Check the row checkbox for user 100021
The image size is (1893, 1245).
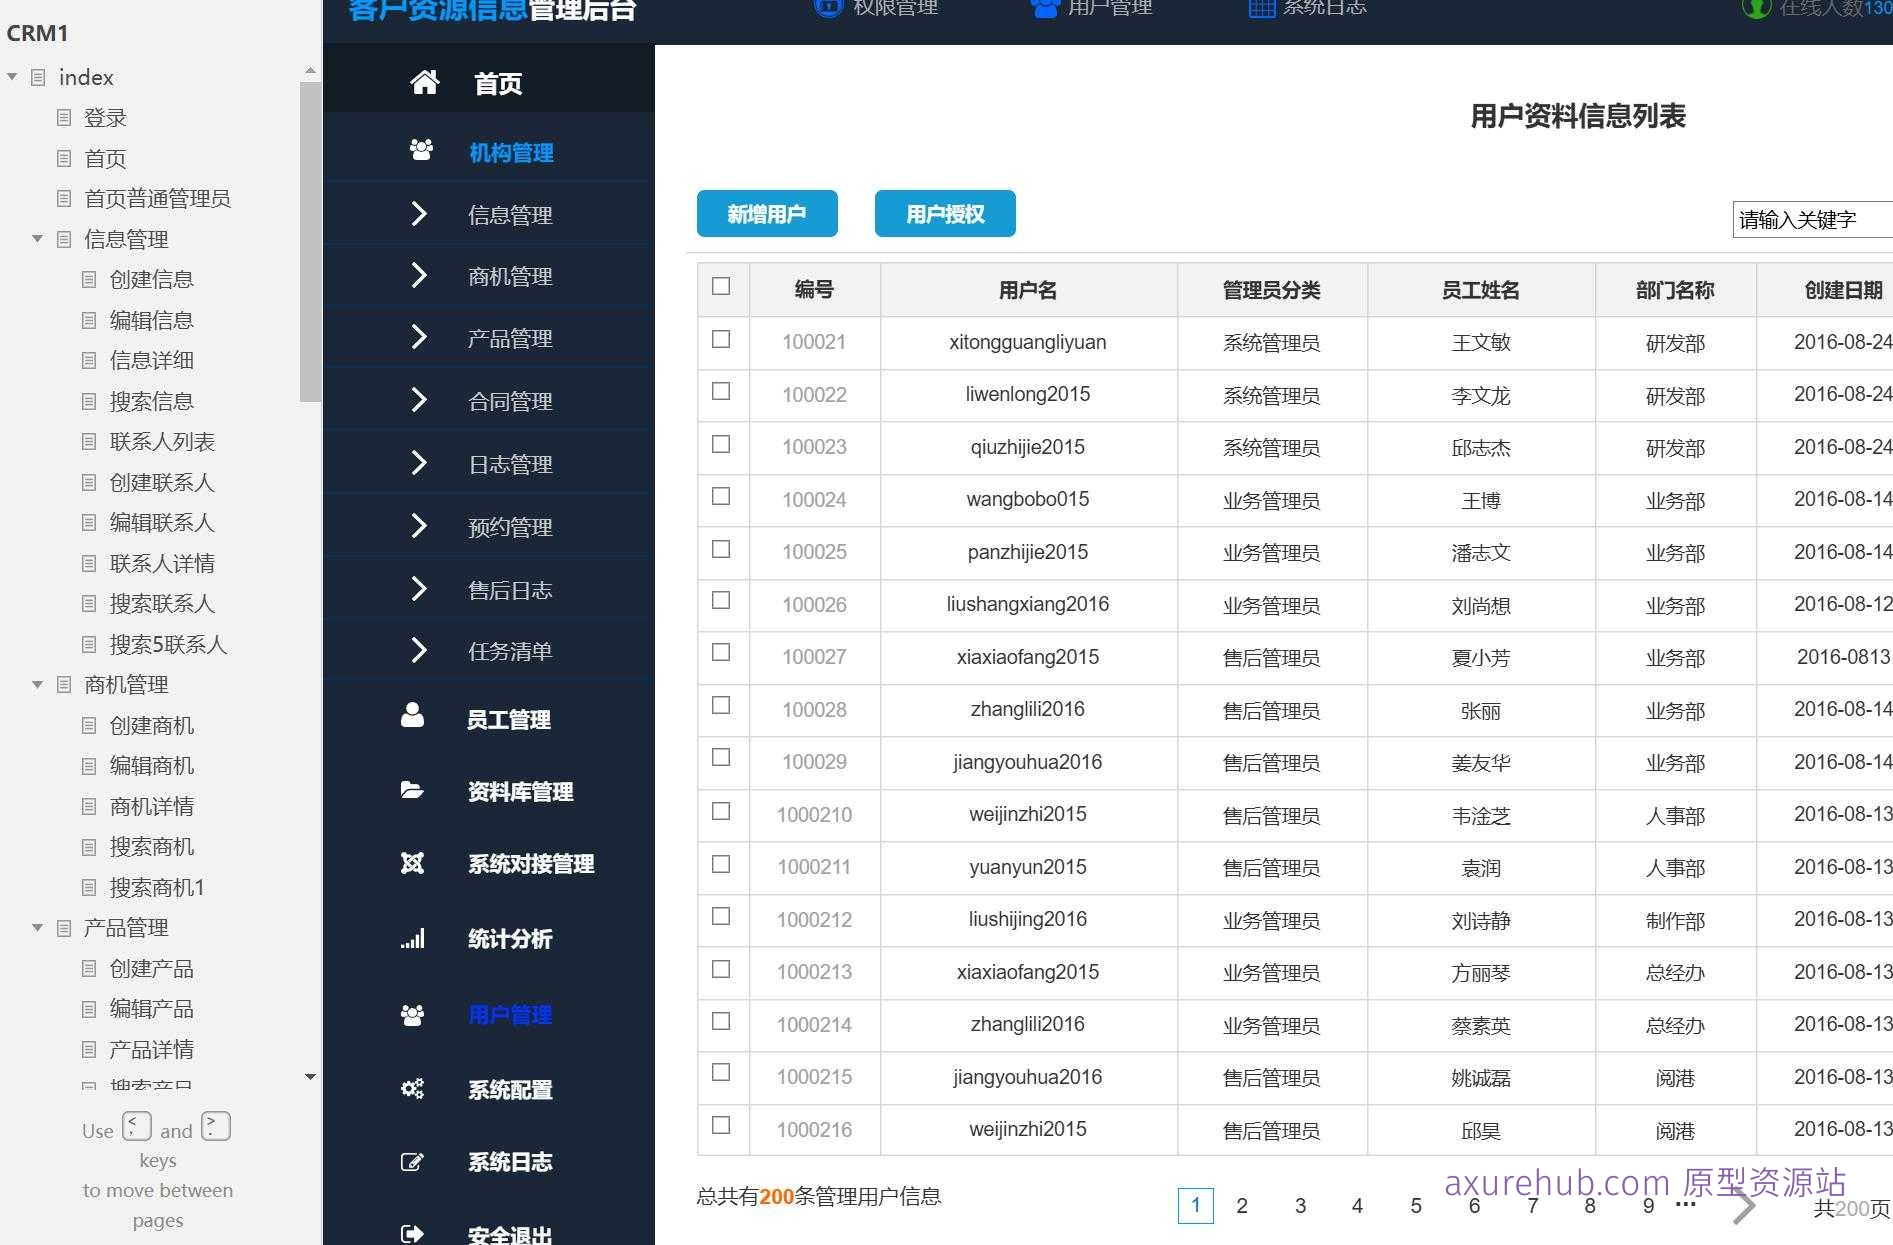coord(721,339)
